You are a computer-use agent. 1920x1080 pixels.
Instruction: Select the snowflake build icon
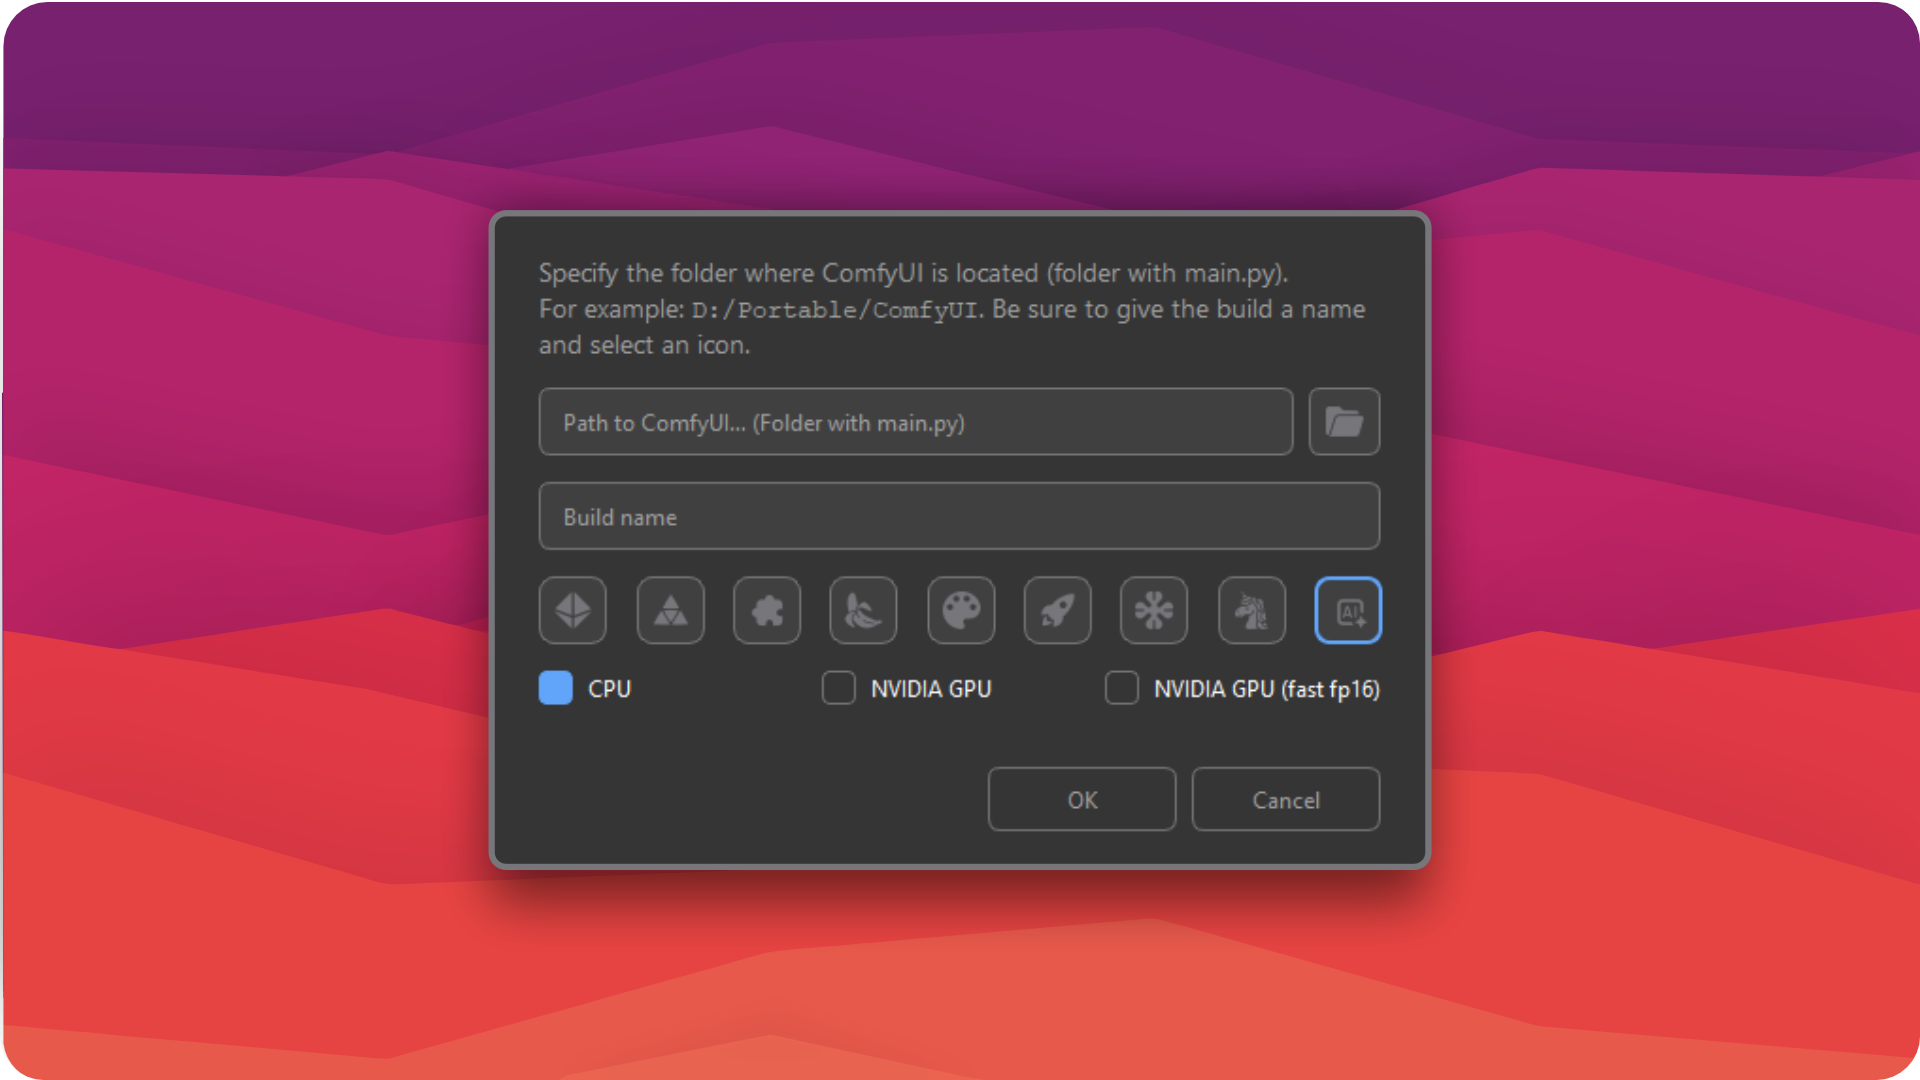pyautogui.click(x=1154, y=610)
